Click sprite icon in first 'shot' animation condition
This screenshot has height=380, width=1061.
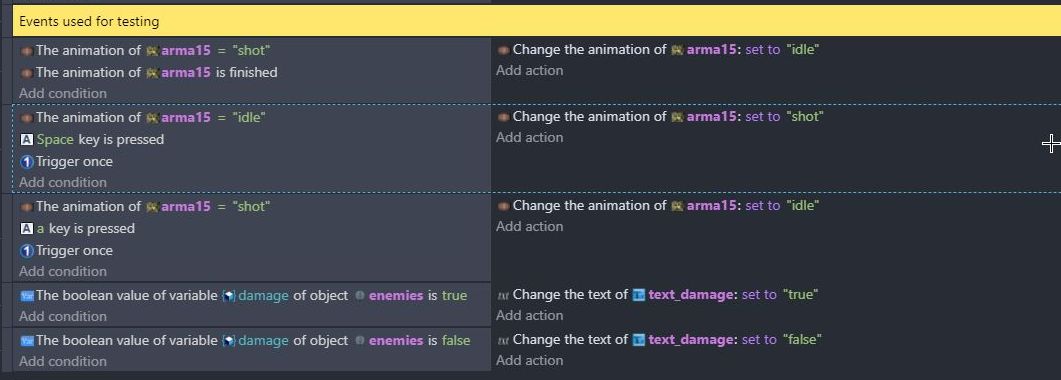26,51
